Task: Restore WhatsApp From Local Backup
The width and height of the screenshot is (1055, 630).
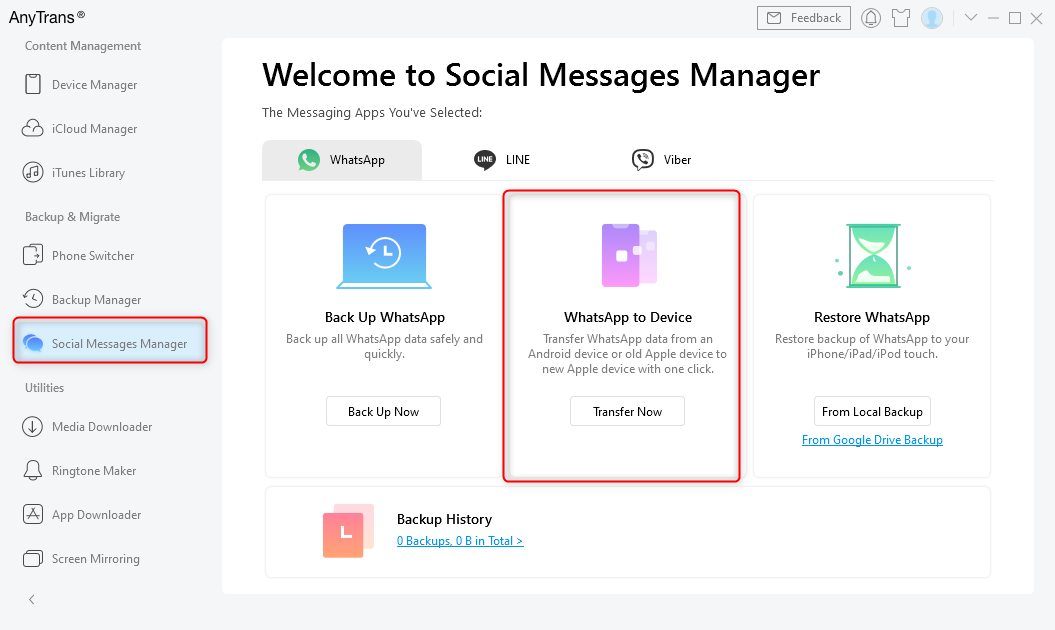Action: (872, 410)
